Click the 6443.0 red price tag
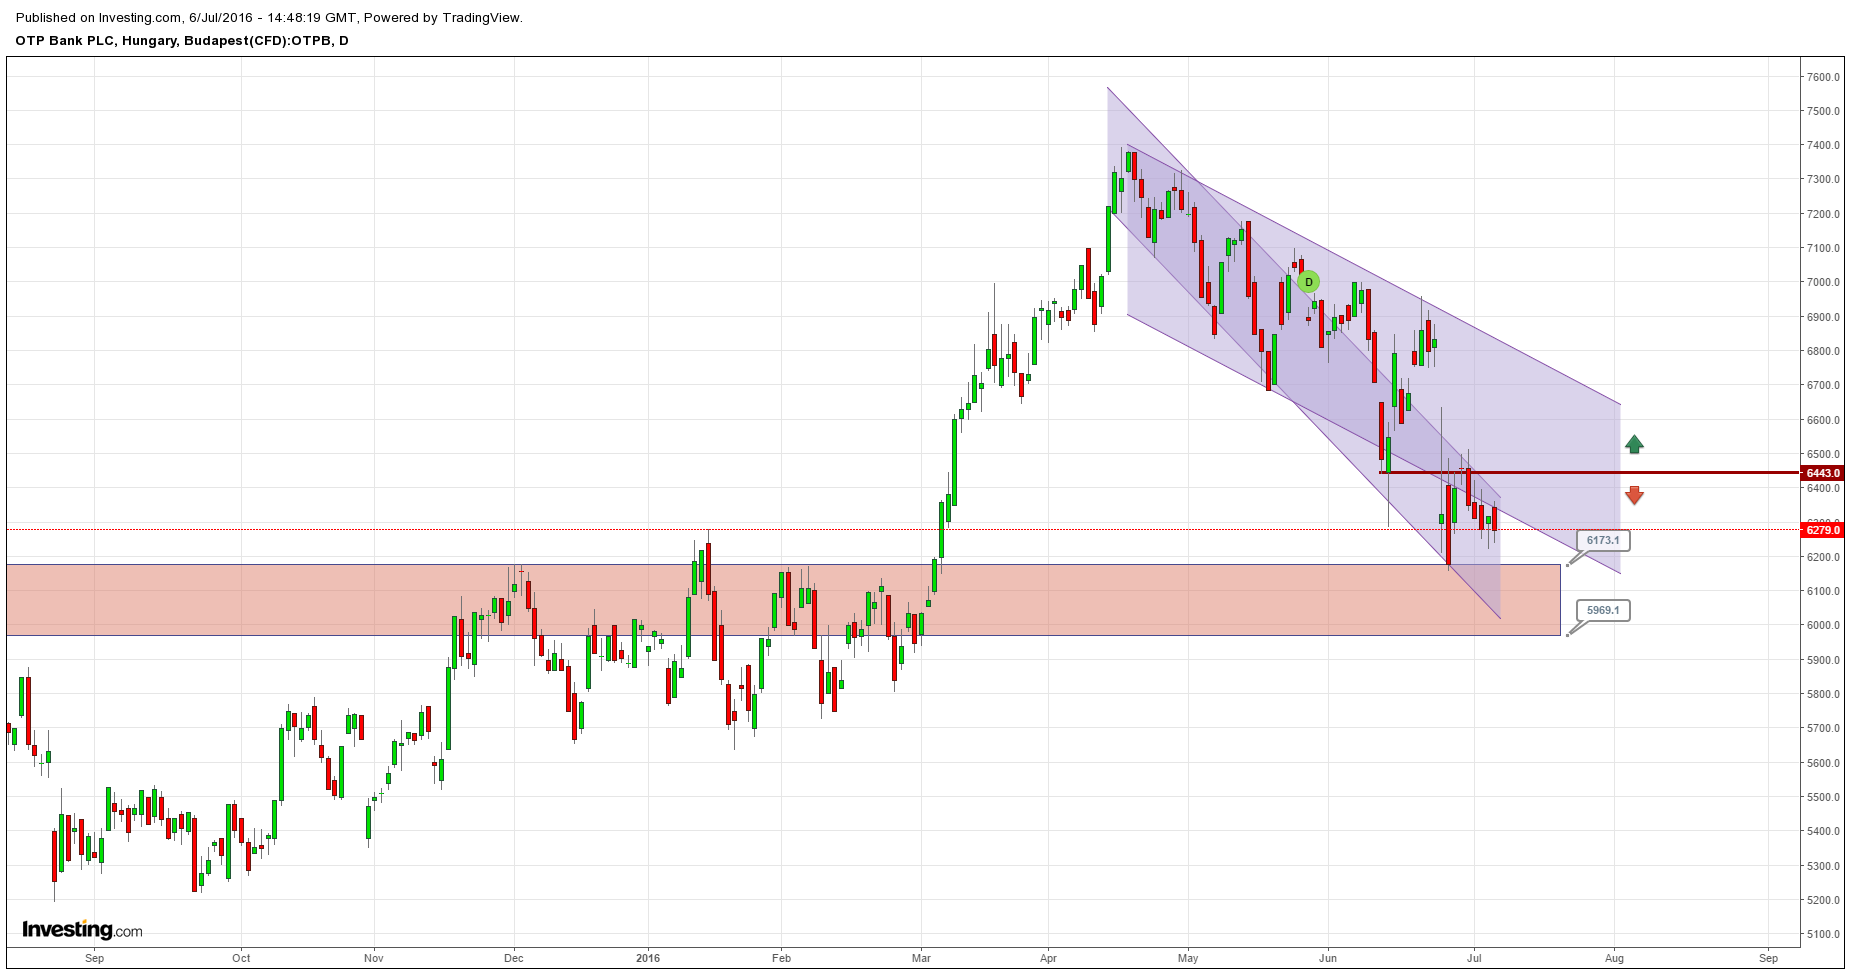Viewport: 1851px width, 971px height. pos(1822,473)
